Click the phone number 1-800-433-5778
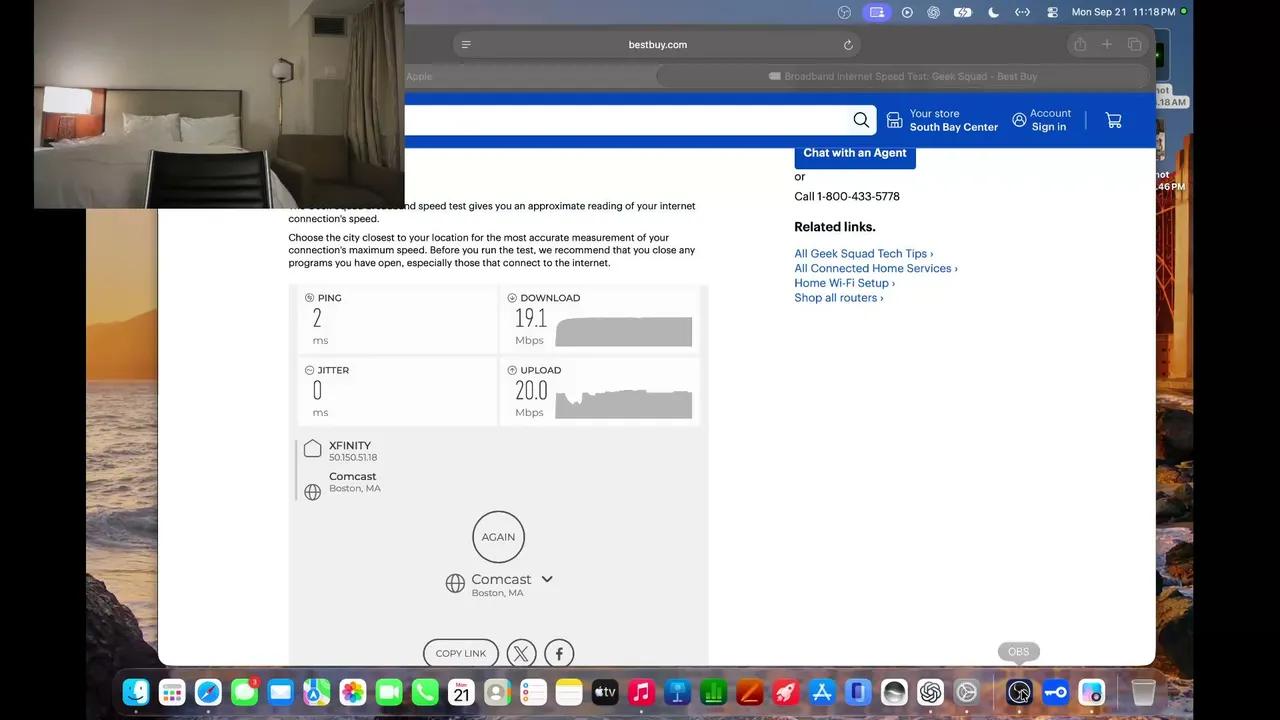The height and width of the screenshot is (720, 1280). 858,196
